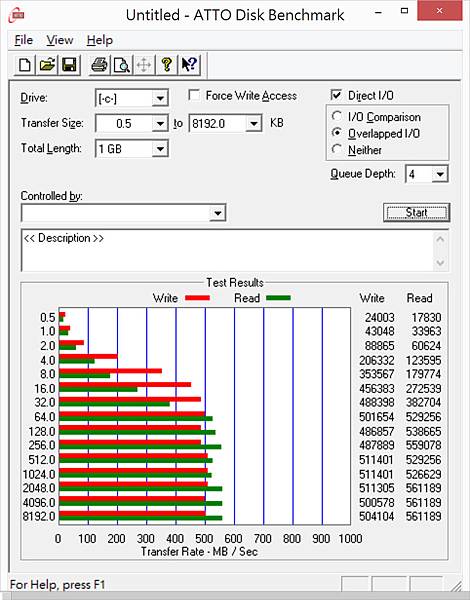
Task: Enable the Force Write Access checkbox
Action: (x=194, y=95)
